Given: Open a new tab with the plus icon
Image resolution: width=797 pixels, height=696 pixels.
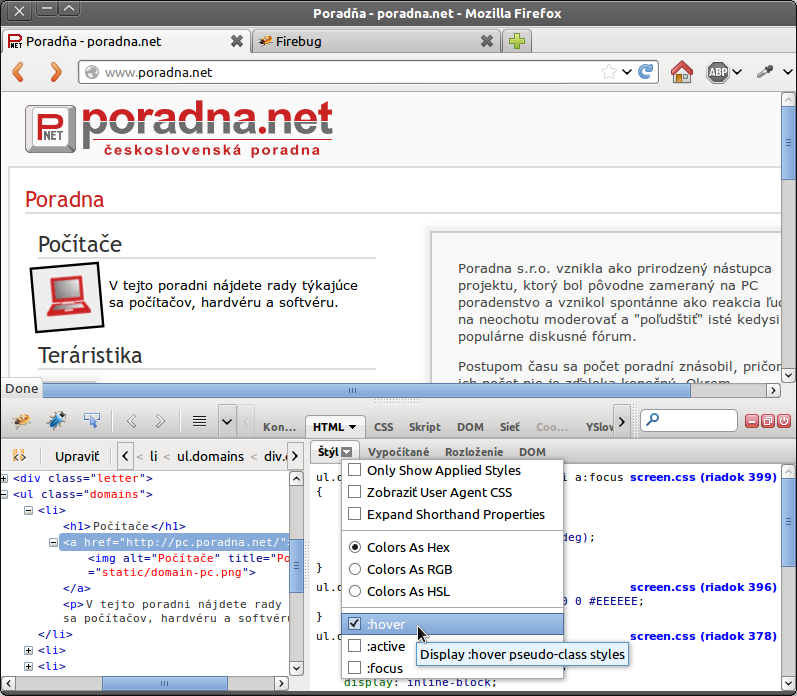Looking at the screenshot, I should click(x=517, y=41).
